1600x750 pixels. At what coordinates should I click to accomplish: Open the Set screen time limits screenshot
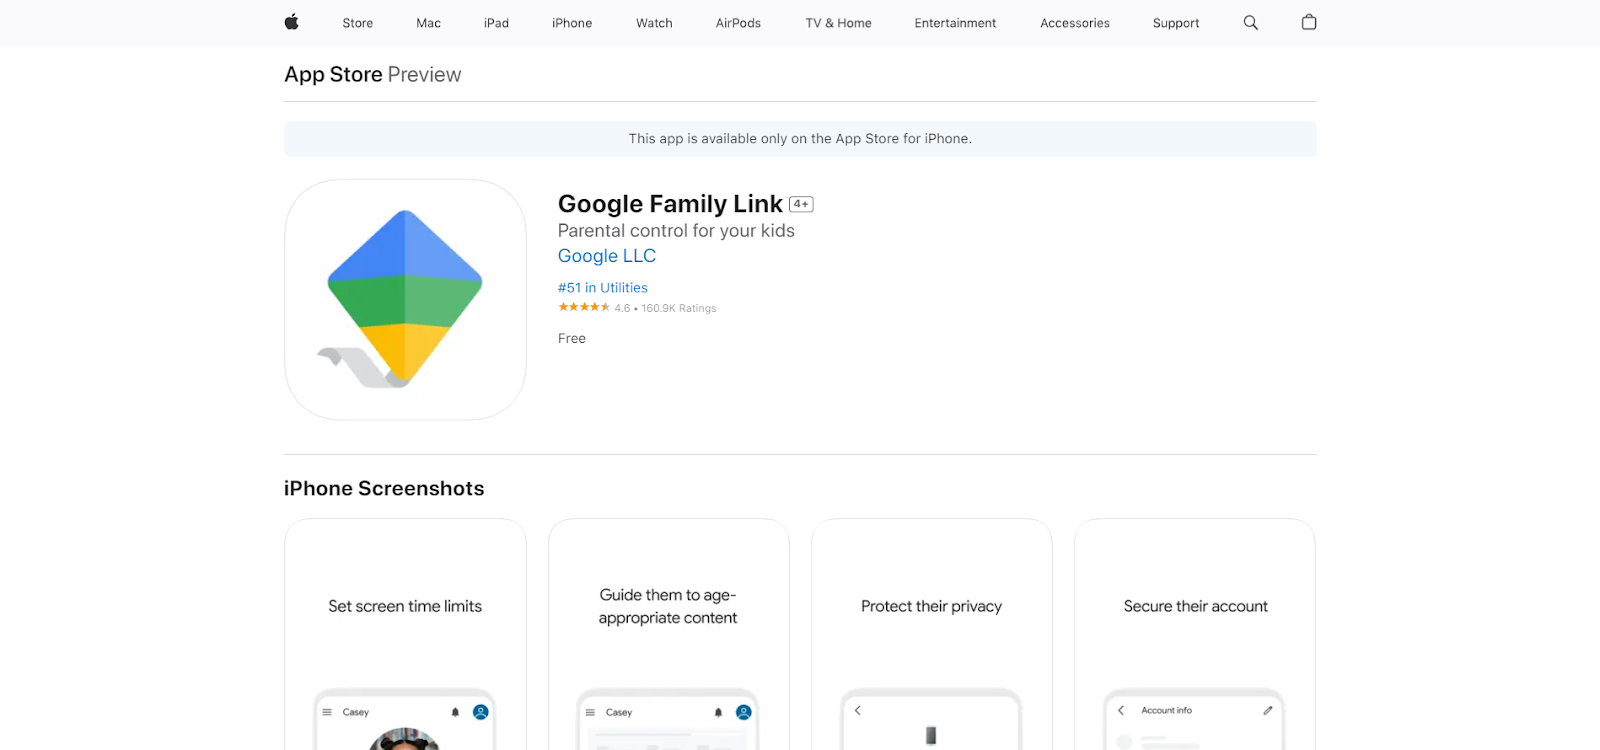(405, 634)
